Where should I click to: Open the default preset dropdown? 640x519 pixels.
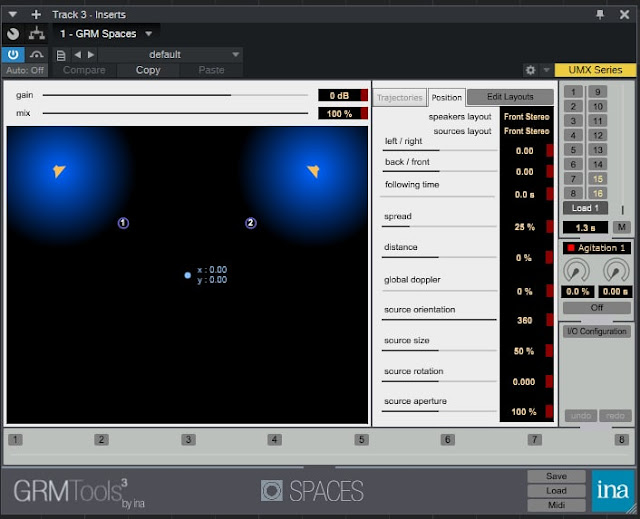pos(170,54)
